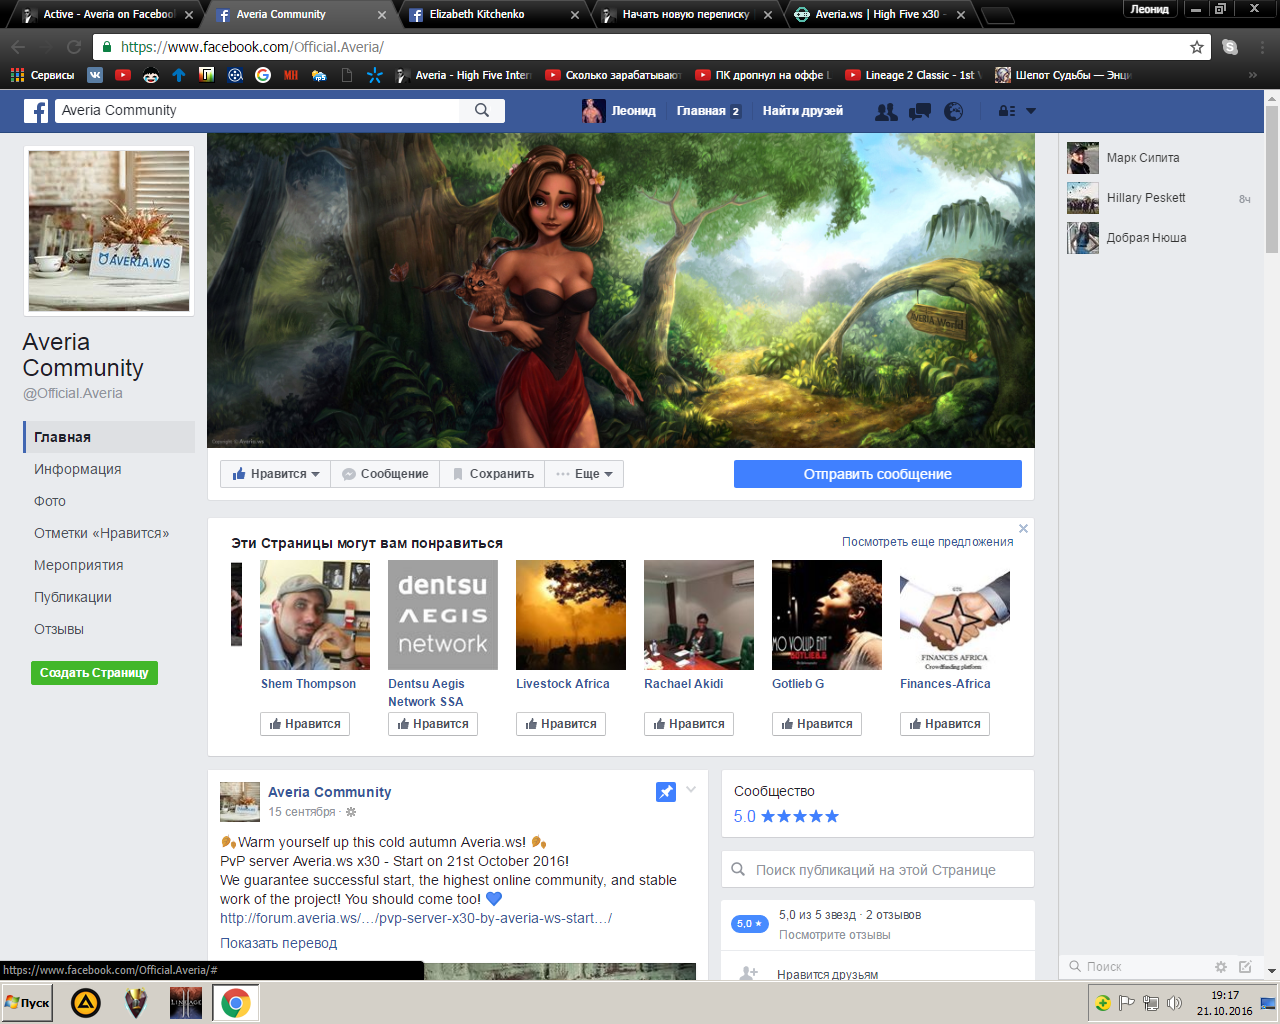1280x1024 pixels.
Task: Click browser back arrow
Action: point(18,47)
